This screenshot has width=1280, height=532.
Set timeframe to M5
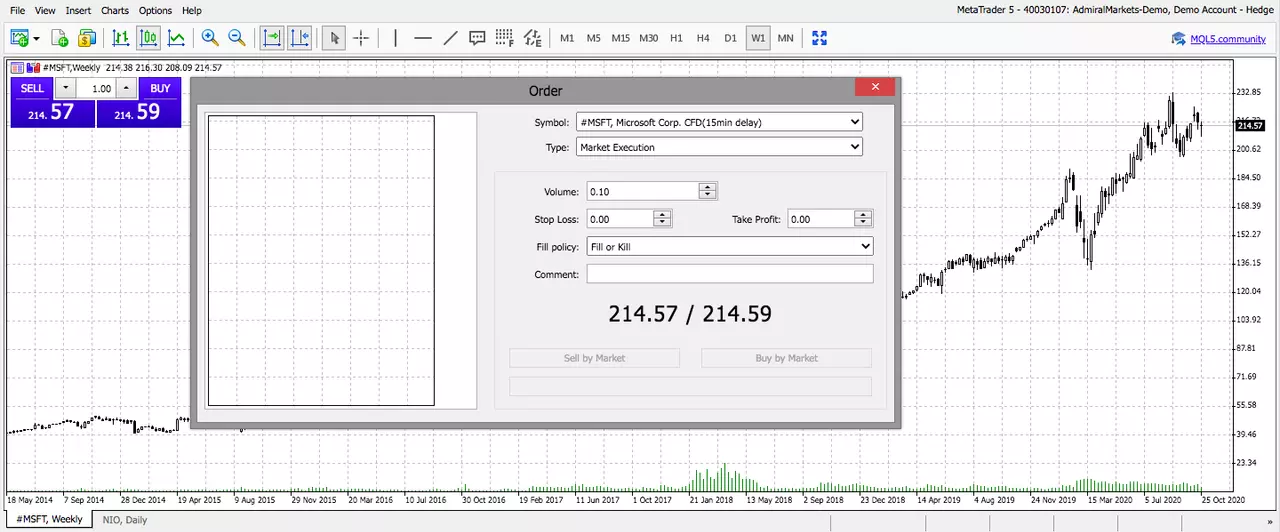(594, 38)
